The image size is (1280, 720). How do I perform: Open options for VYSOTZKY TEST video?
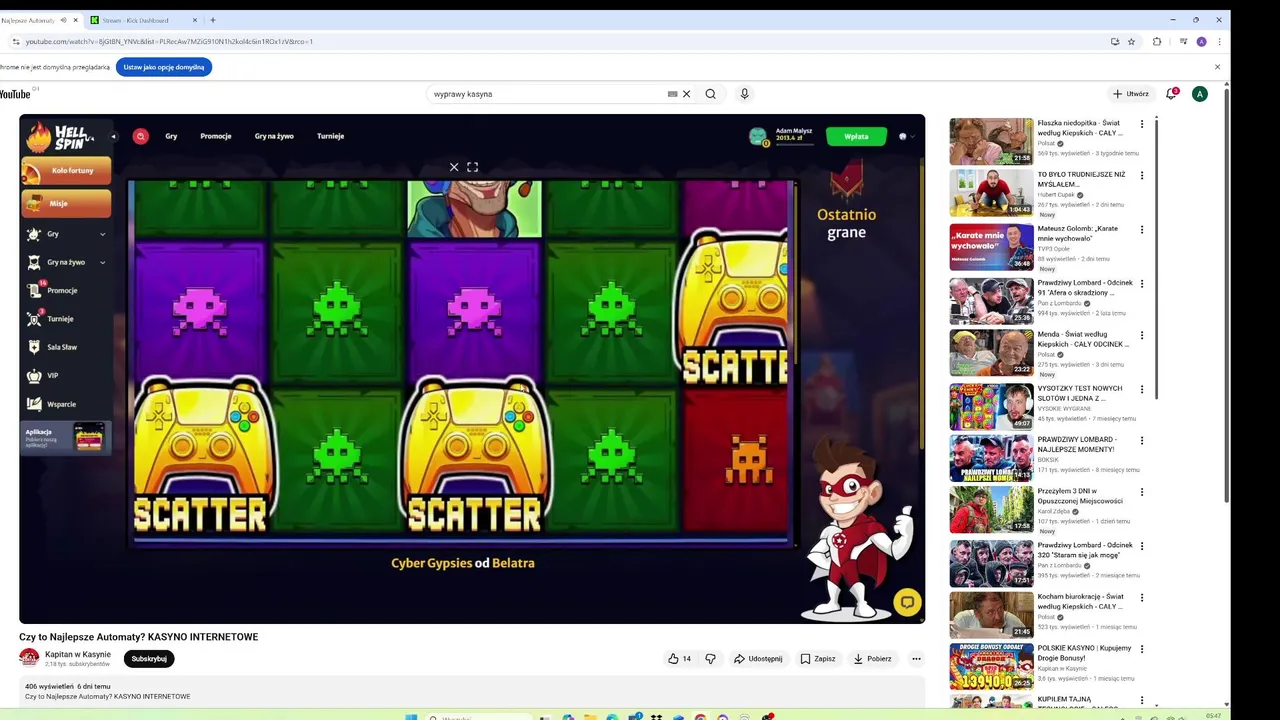[1142, 389]
